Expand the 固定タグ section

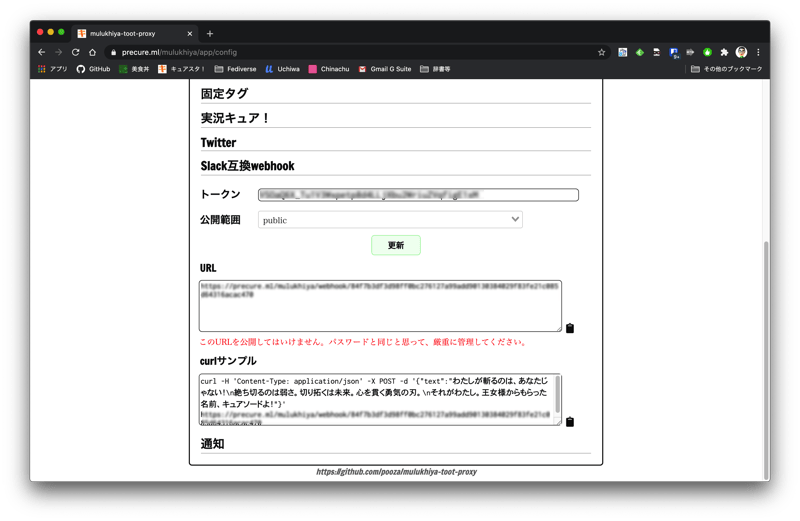click(224, 94)
